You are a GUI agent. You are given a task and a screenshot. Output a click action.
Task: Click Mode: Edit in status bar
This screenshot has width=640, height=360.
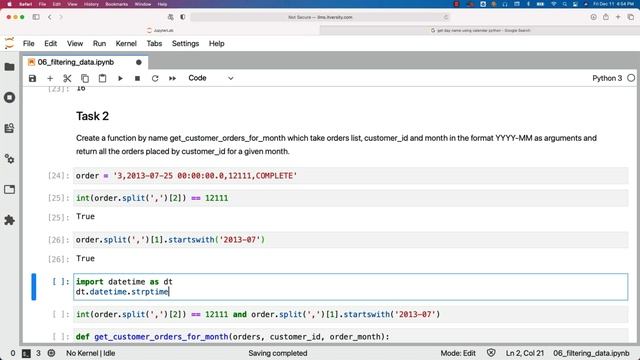click(x=458, y=353)
